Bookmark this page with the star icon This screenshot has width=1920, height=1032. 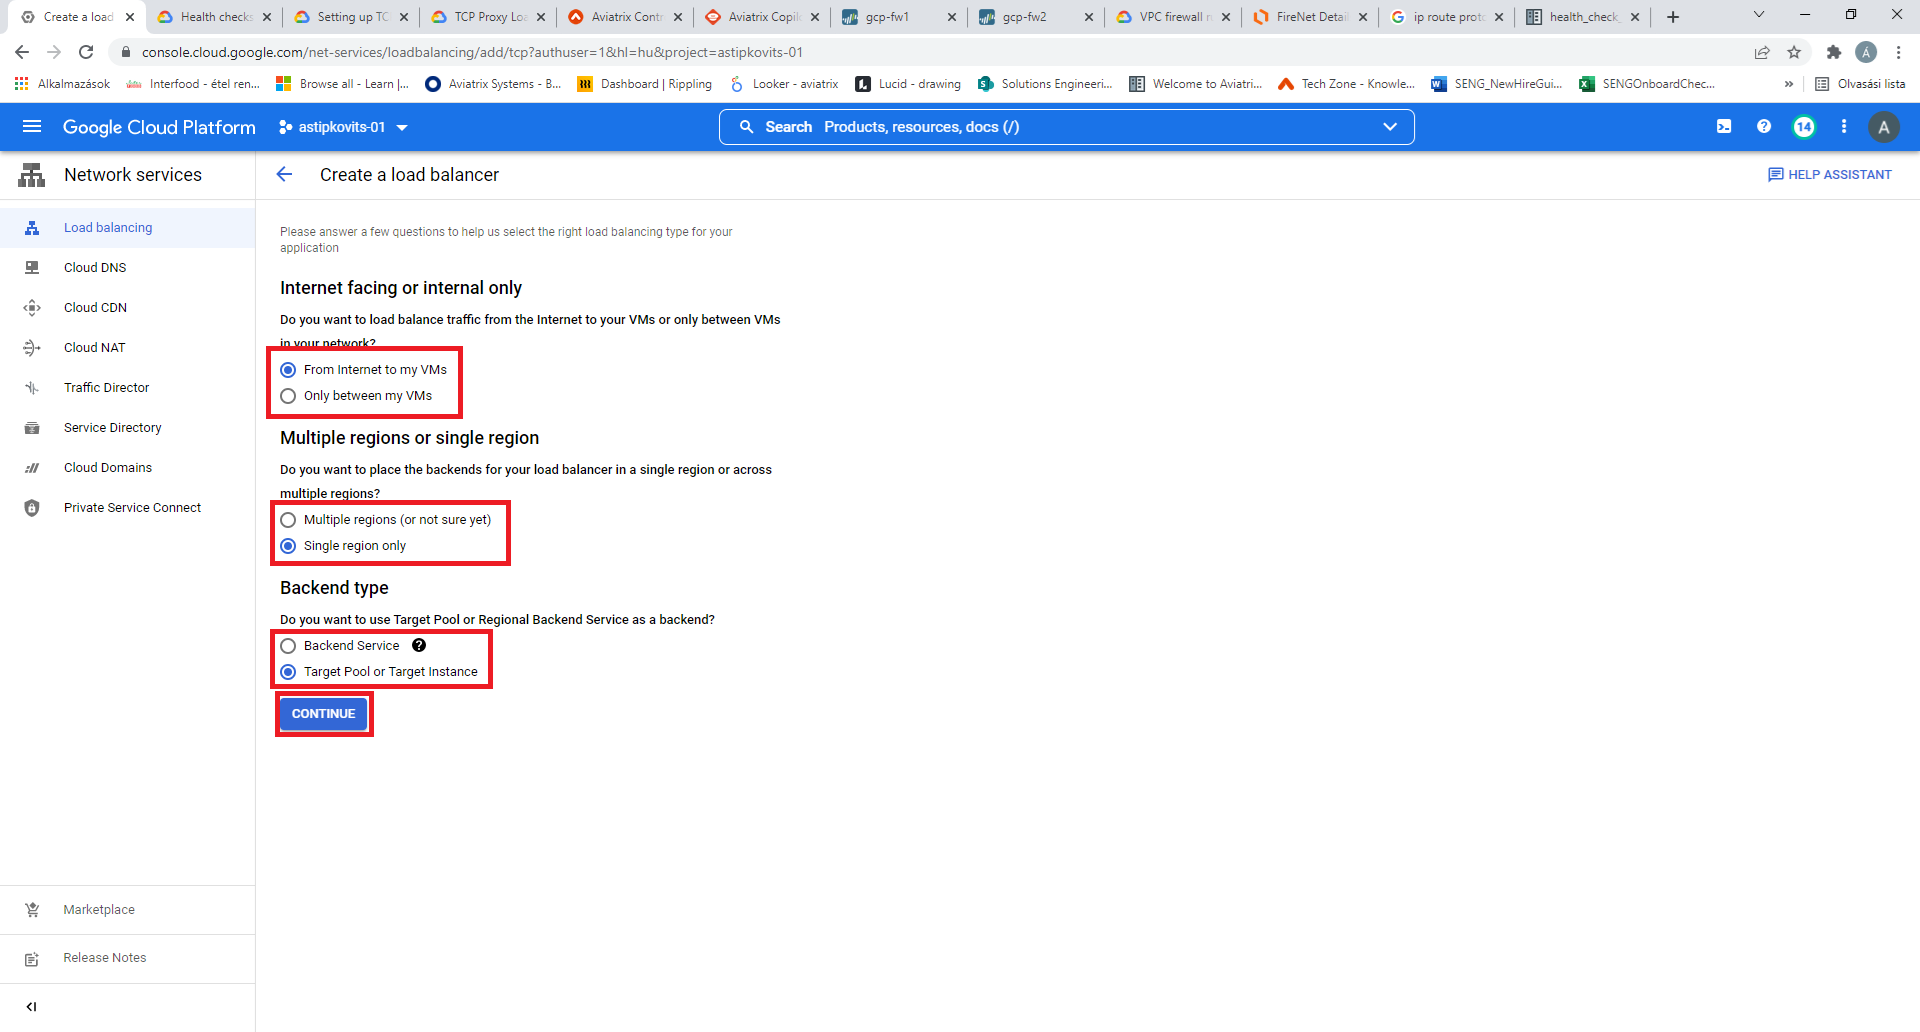coord(1794,52)
